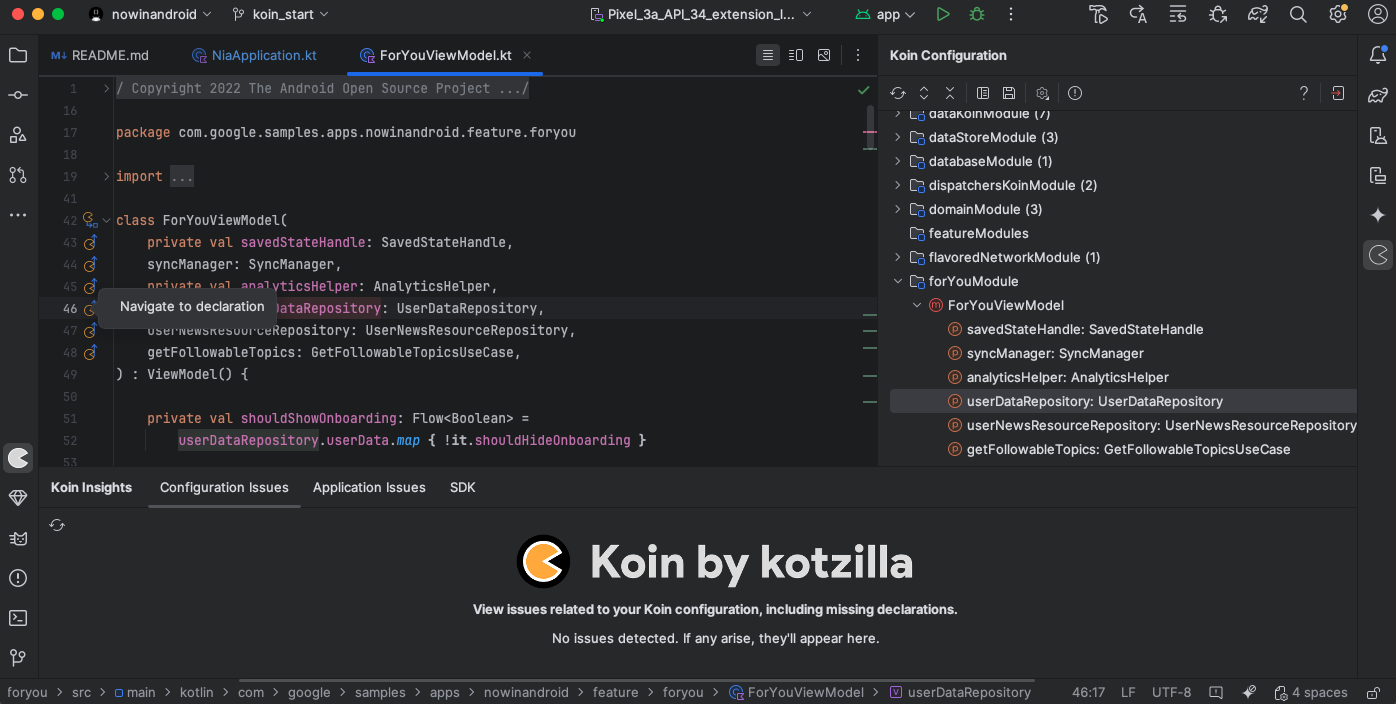Expand the dataStoreModule tree node
The image size is (1396, 704).
898,137
